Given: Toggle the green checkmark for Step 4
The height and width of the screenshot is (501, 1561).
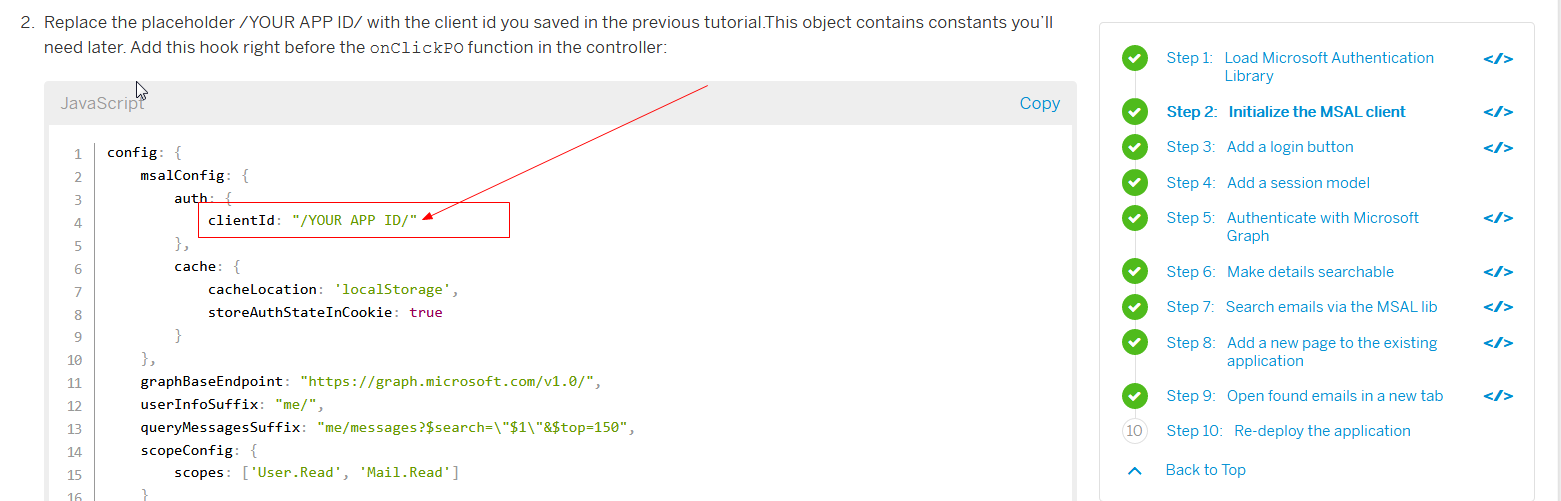Looking at the screenshot, I should pos(1134,183).
